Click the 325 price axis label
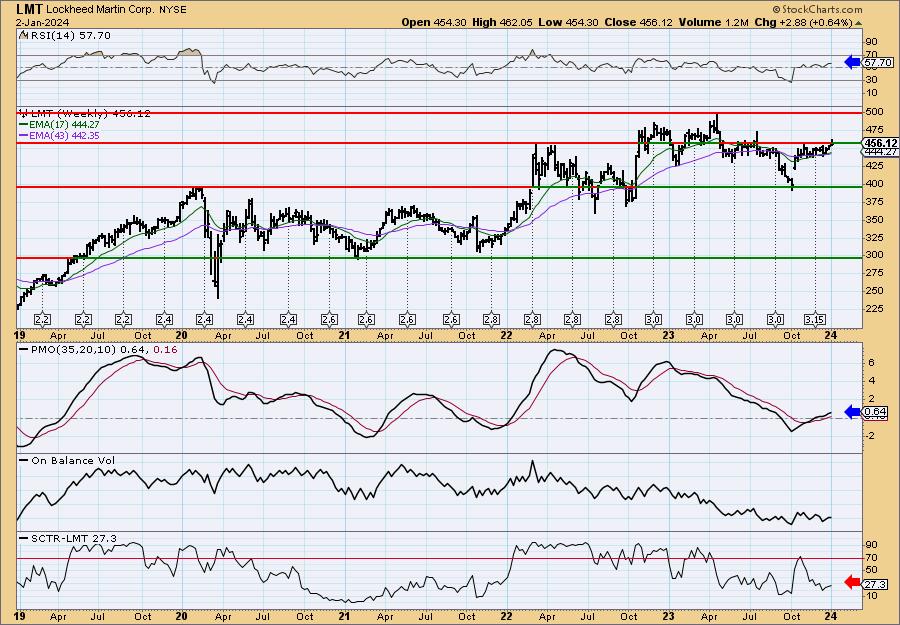This screenshot has height=625, width=900. point(874,237)
